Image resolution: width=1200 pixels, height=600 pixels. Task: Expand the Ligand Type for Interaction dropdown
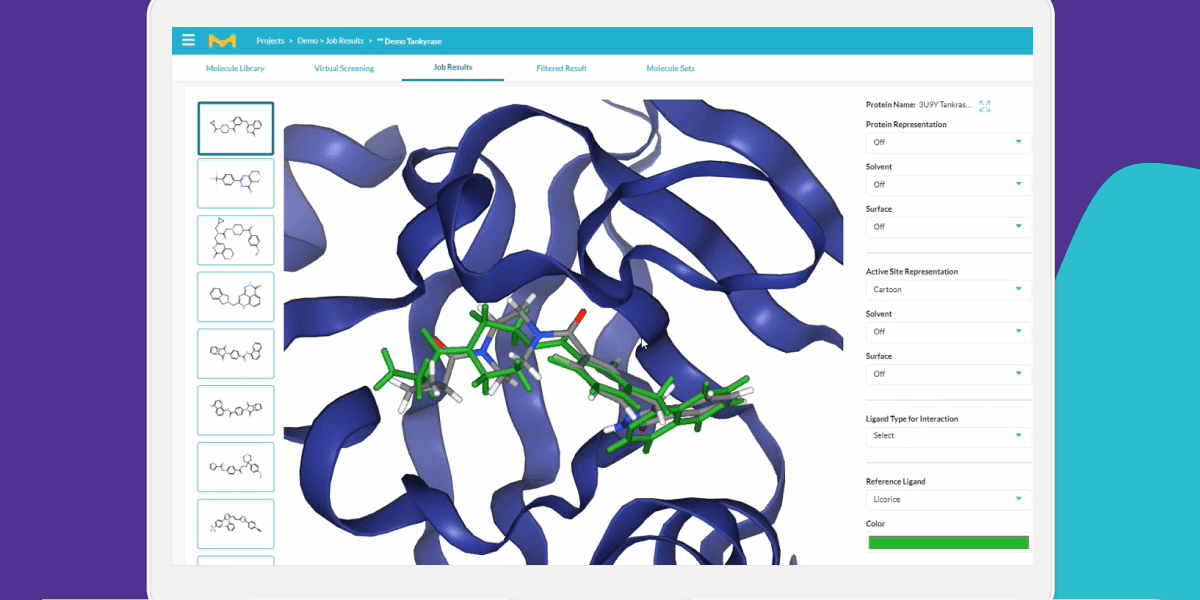(x=946, y=435)
